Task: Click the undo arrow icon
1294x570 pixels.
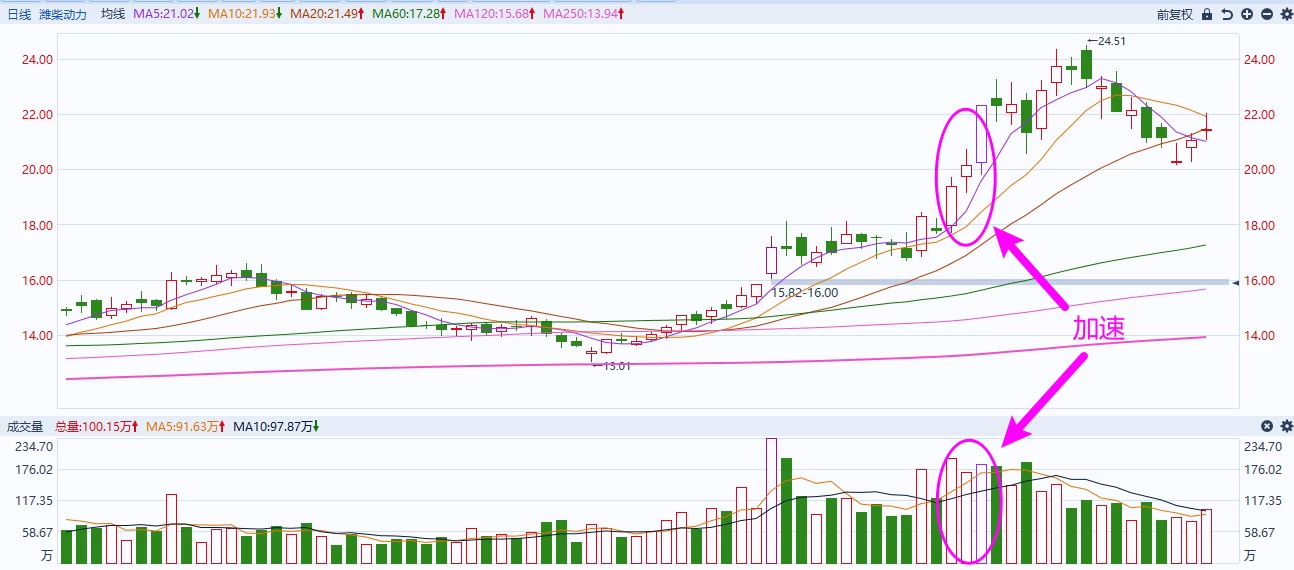Action: click(1227, 14)
